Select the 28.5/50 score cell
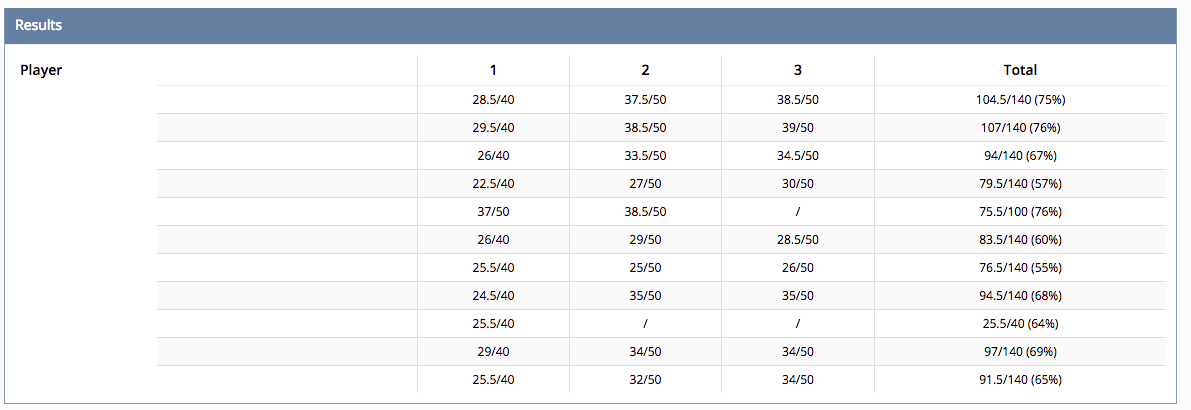 coord(798,240)
